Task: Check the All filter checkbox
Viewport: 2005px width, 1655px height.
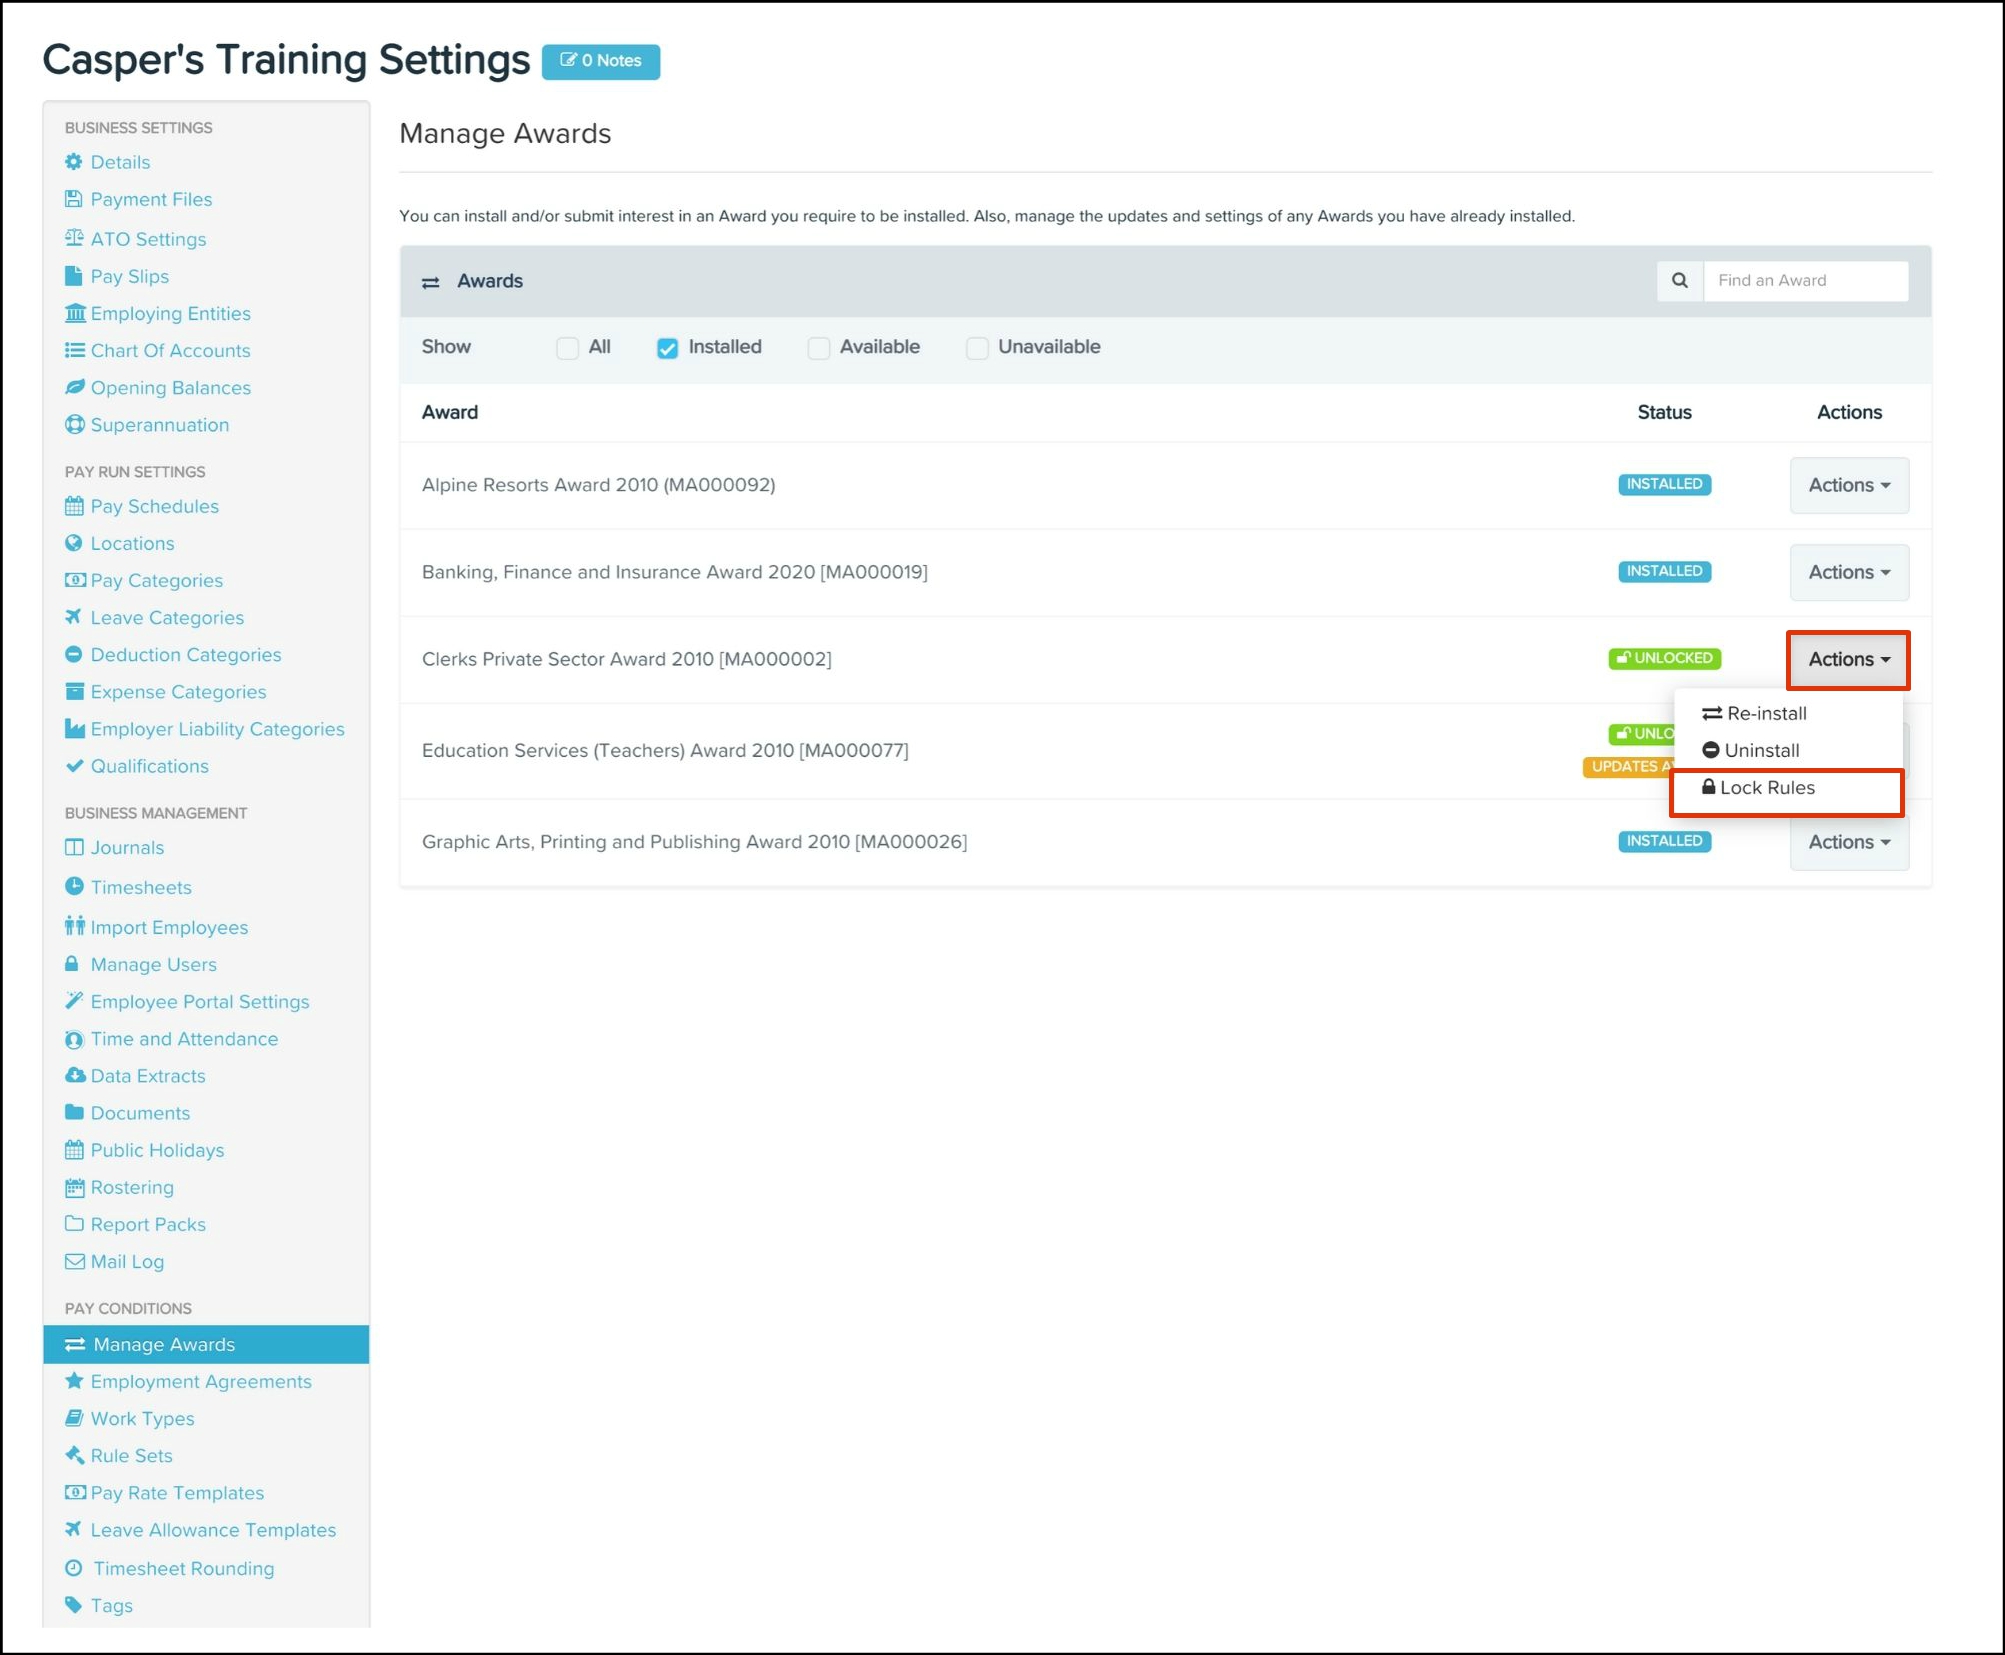Action: tap(567, 347)
